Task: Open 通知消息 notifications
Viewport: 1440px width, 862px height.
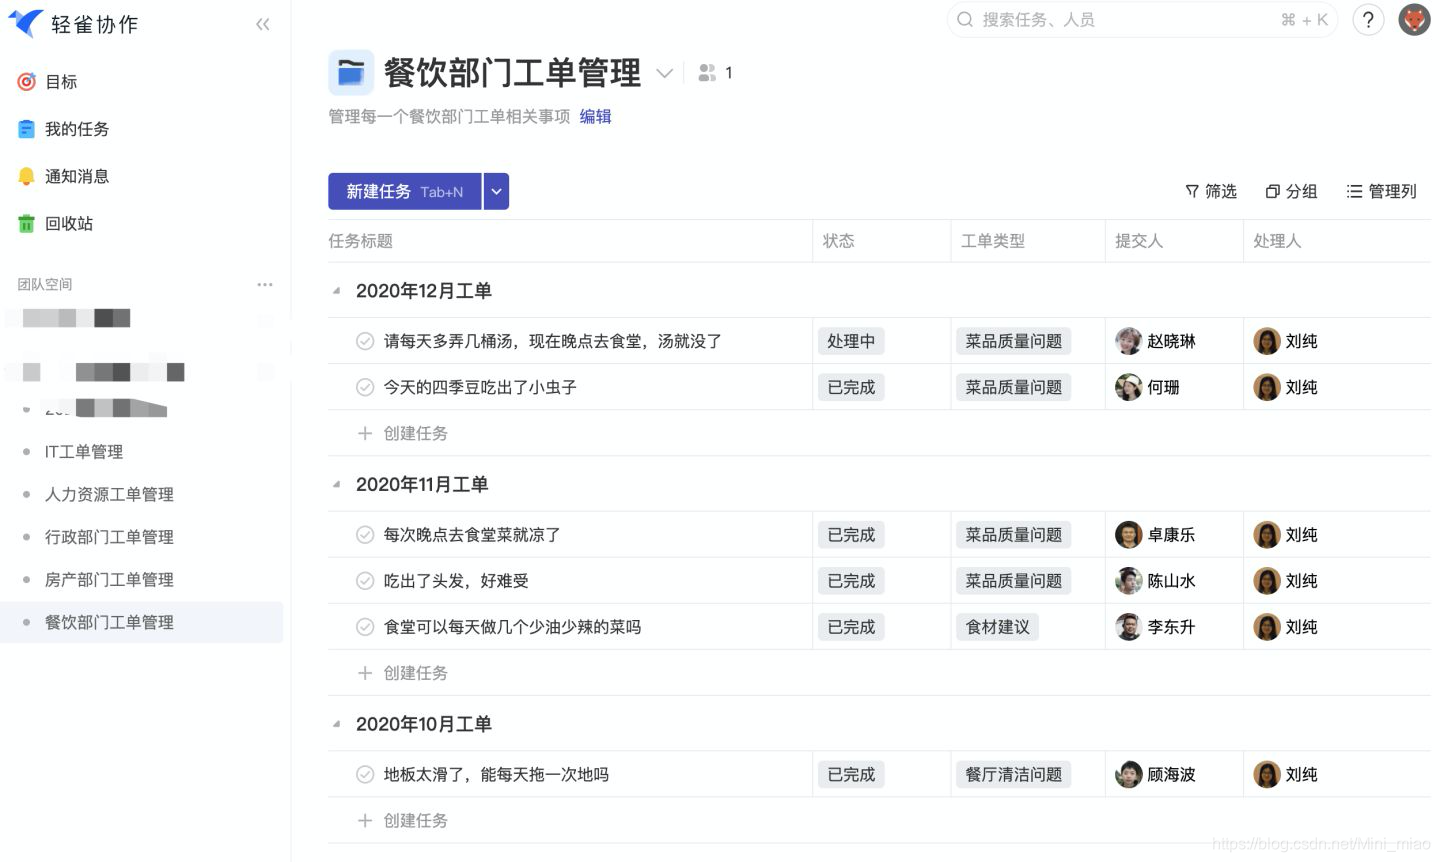Action: tap(76, 176)
